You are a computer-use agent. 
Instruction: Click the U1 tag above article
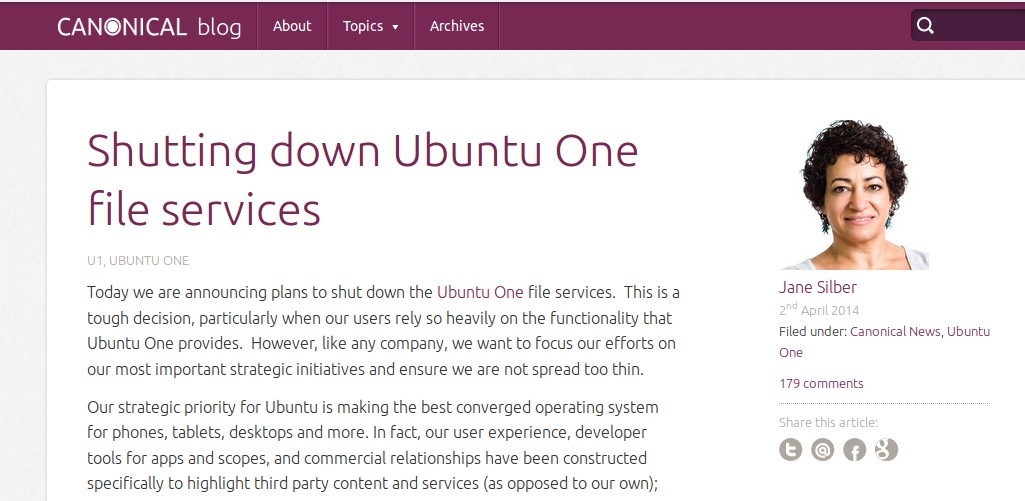(x=95, y=260)
